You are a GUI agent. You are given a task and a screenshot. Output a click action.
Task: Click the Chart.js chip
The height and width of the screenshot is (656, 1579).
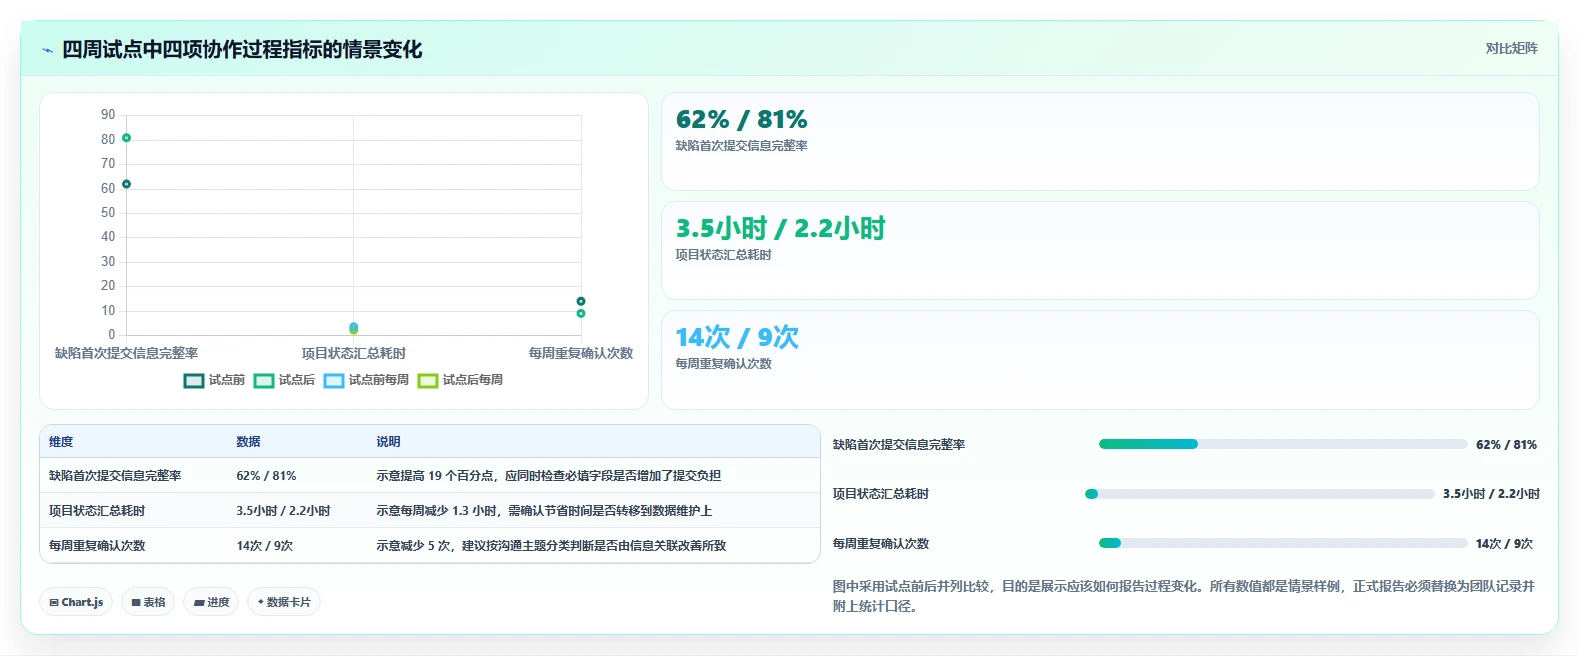[x=77, y=602]
